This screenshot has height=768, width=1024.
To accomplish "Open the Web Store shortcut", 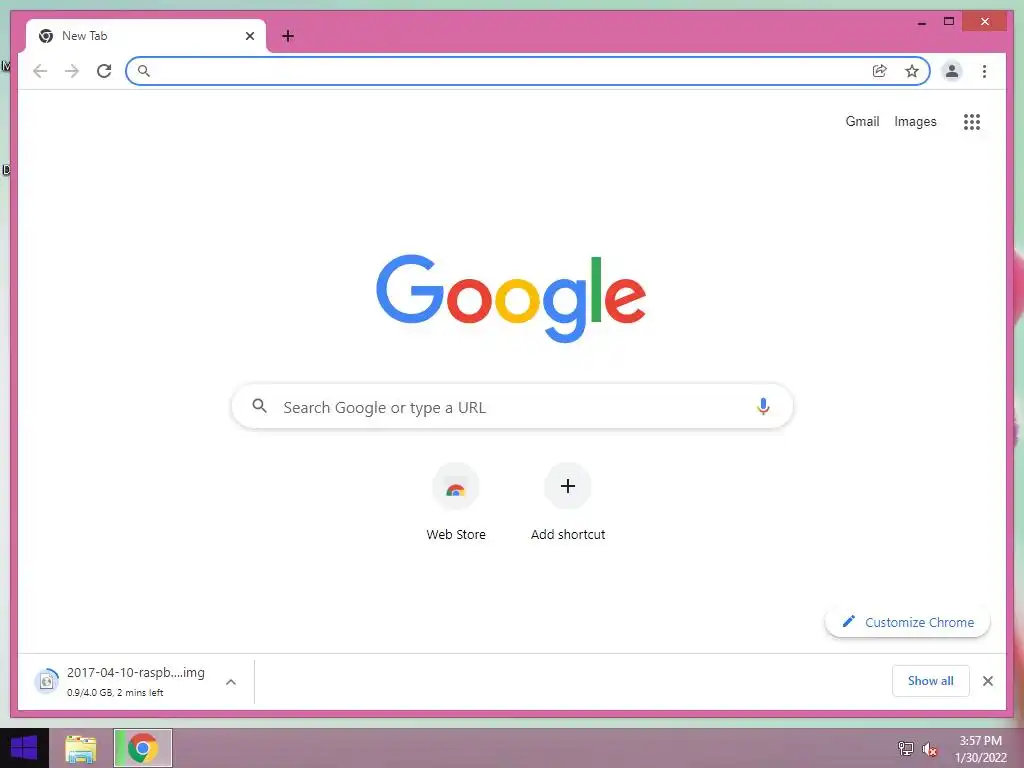I will 456,503.
